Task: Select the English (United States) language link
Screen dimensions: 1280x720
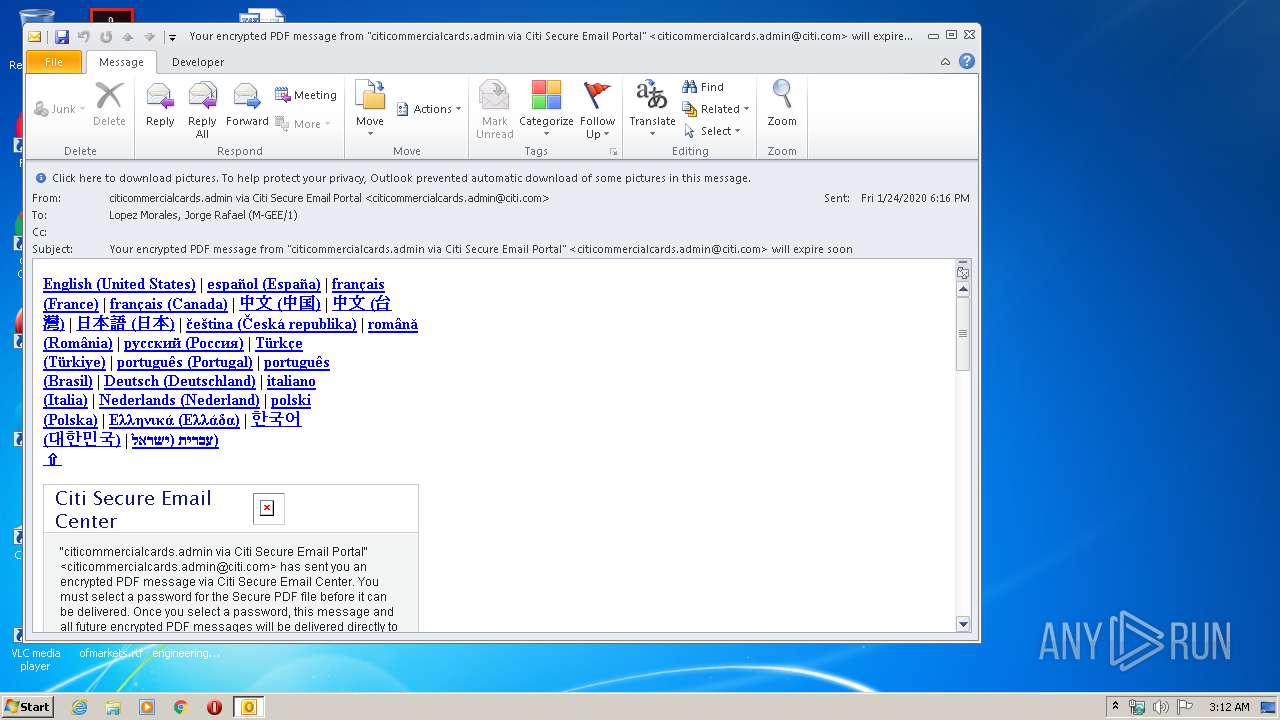Action: [x=119, y=284]
